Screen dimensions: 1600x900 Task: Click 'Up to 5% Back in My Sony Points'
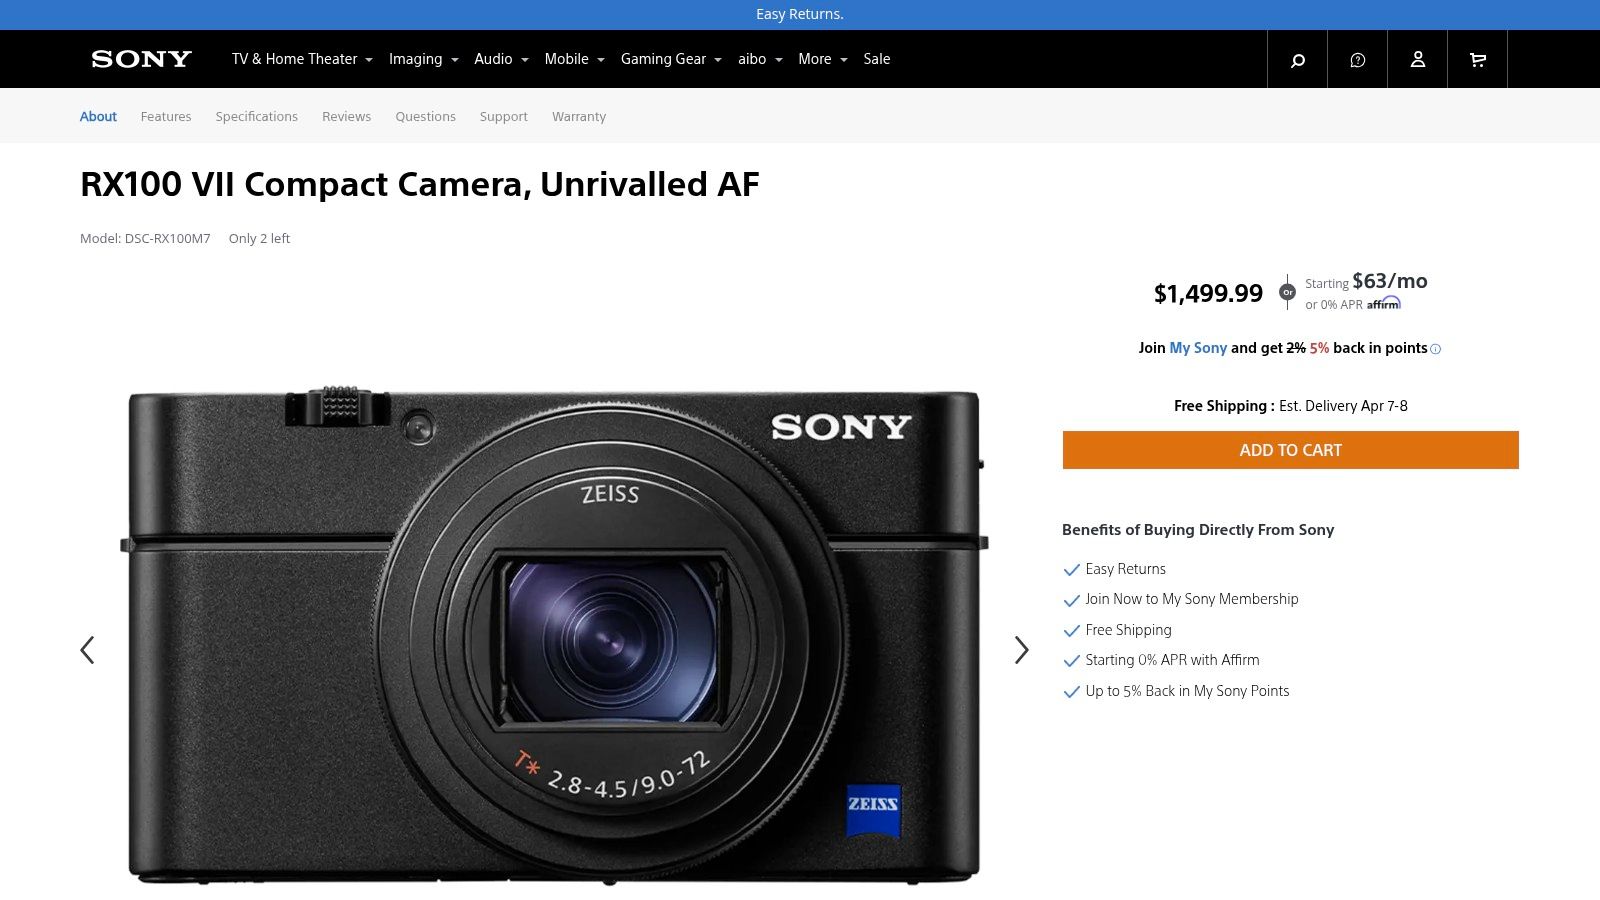[1187, 691]
